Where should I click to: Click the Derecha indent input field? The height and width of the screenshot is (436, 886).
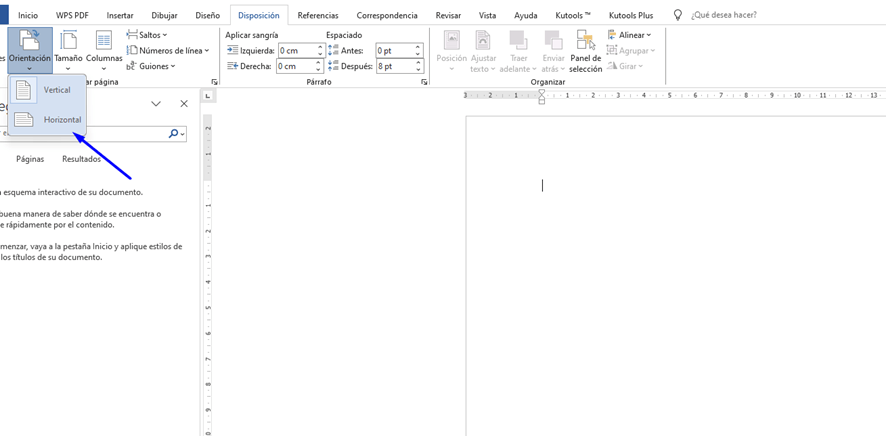coord(297,66)
